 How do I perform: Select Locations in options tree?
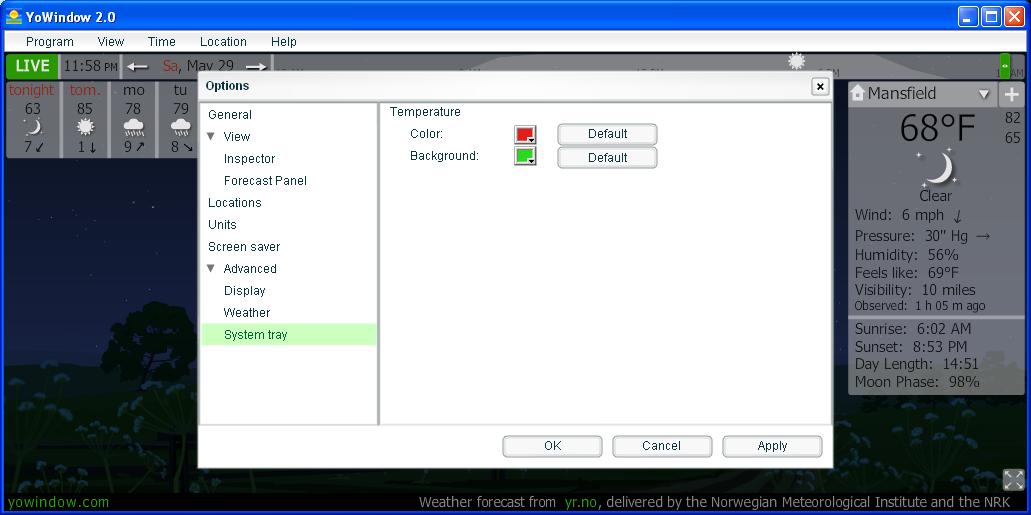tap(235, 203)
